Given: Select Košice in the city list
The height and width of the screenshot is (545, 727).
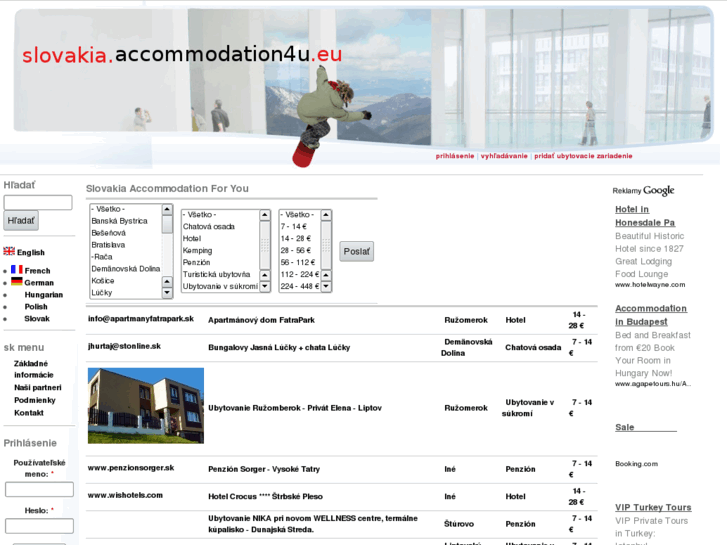Looking at the screenshot, I should point(102,281).
